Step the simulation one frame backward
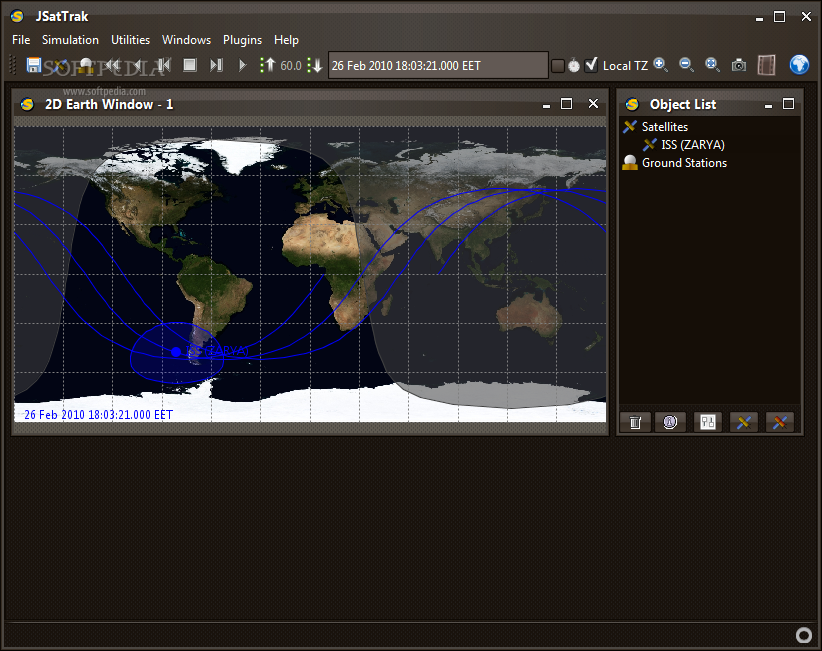Viewport: 822px width, 651px height. coord(164,66)
